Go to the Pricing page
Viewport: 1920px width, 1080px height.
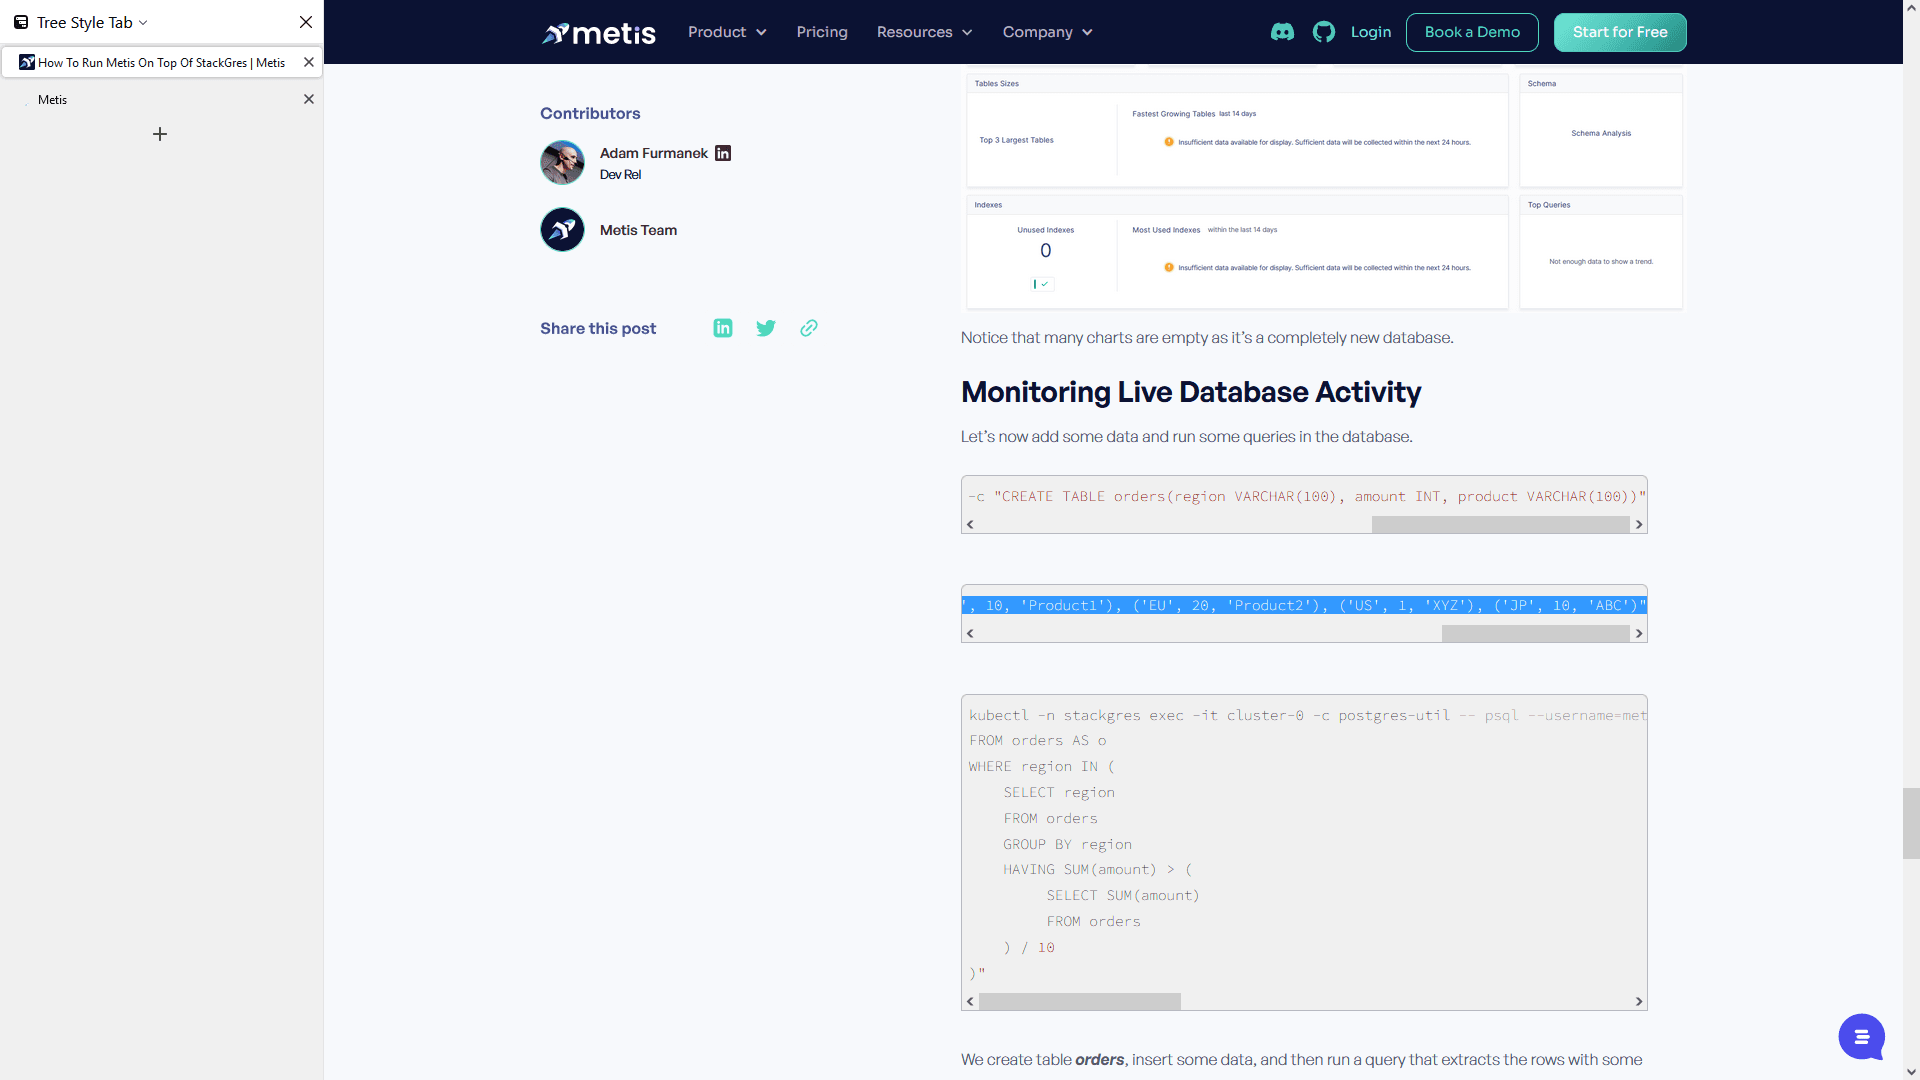coord(822,32)
